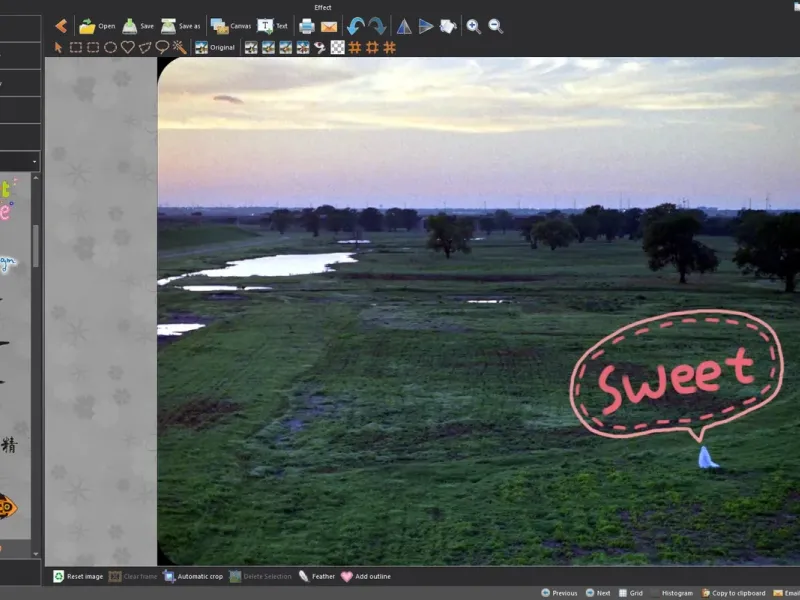Expand the dropdown above the sticker list

35,161
